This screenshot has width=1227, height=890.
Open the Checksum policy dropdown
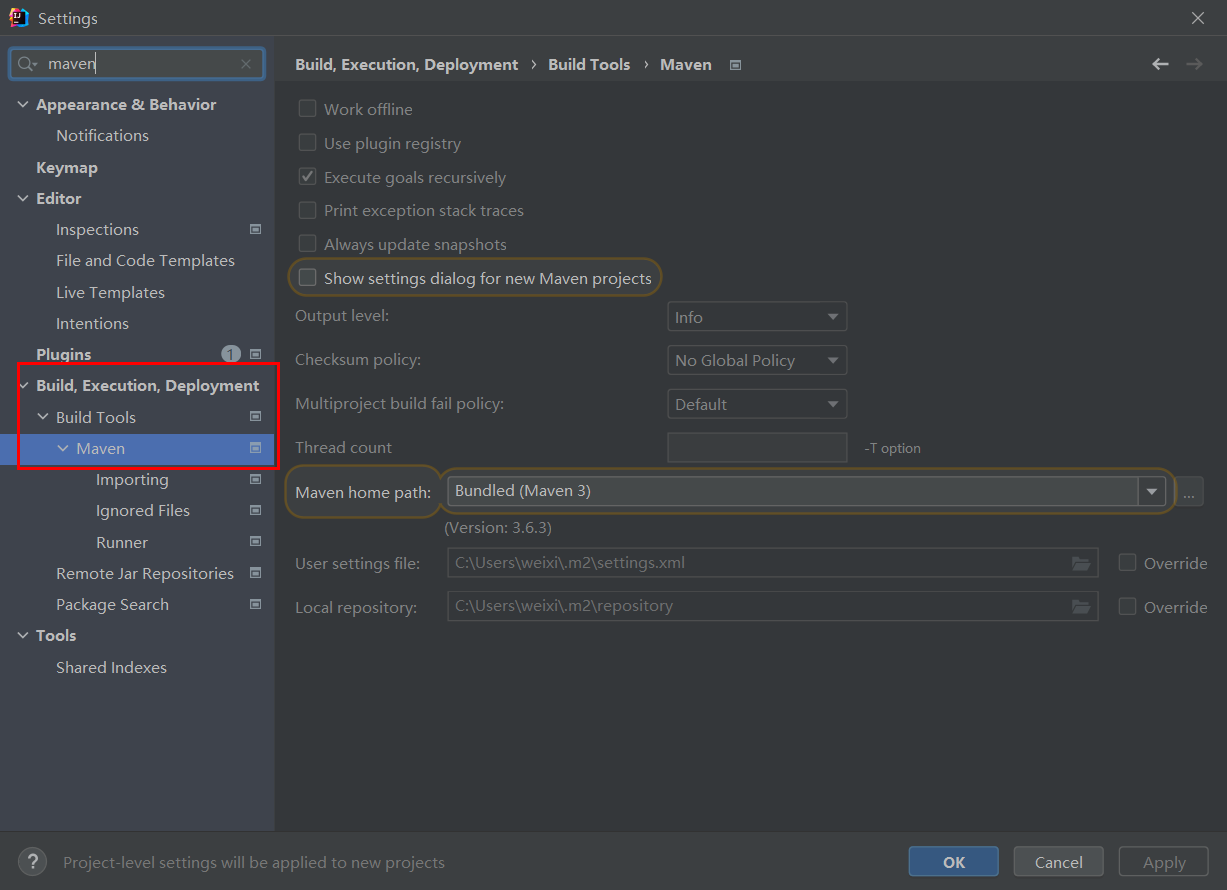point(756,360)
